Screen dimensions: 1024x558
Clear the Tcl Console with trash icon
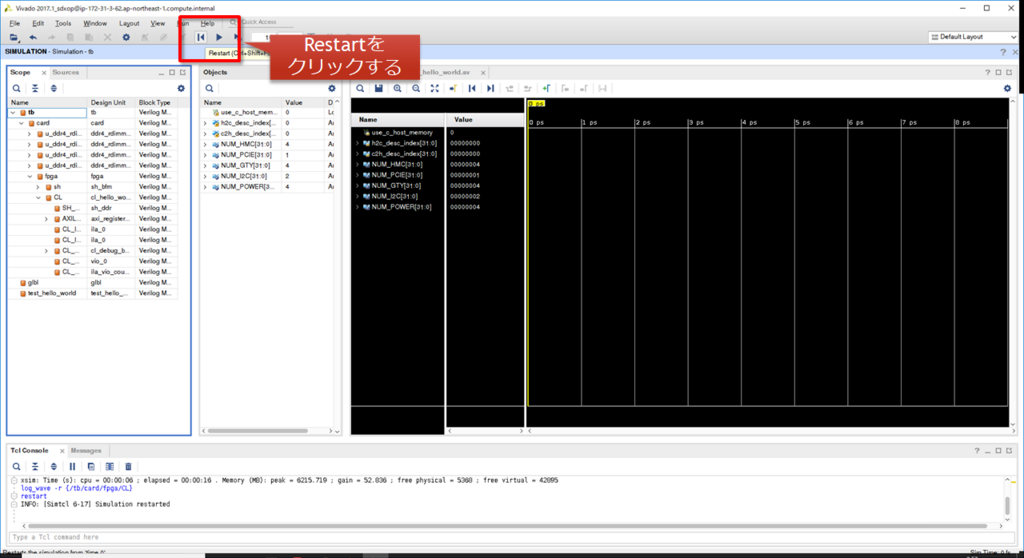pos(129,467)
